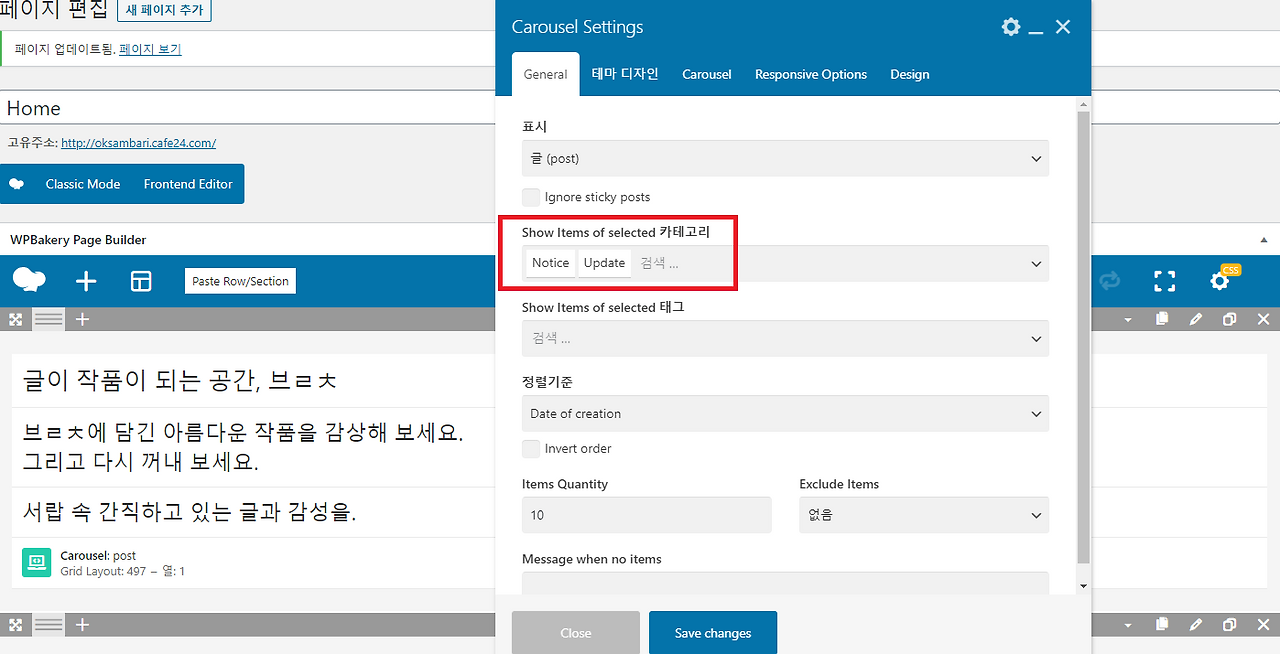The width and height of the screenshot is (1280, 654).
Task: Select the Notice category tag
Action: [550, 263]
